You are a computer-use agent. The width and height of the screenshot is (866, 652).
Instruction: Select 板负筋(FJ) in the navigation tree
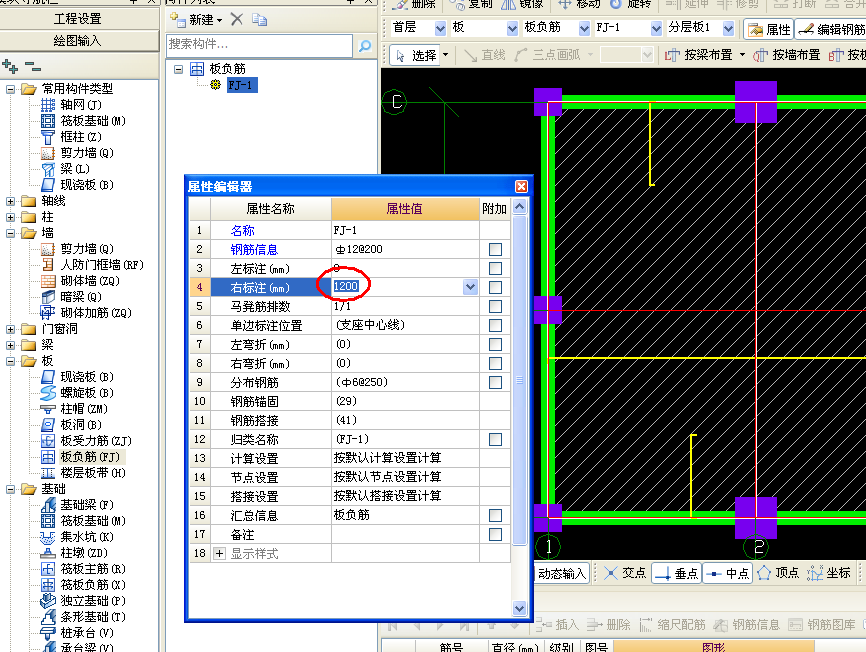(89, 457)
